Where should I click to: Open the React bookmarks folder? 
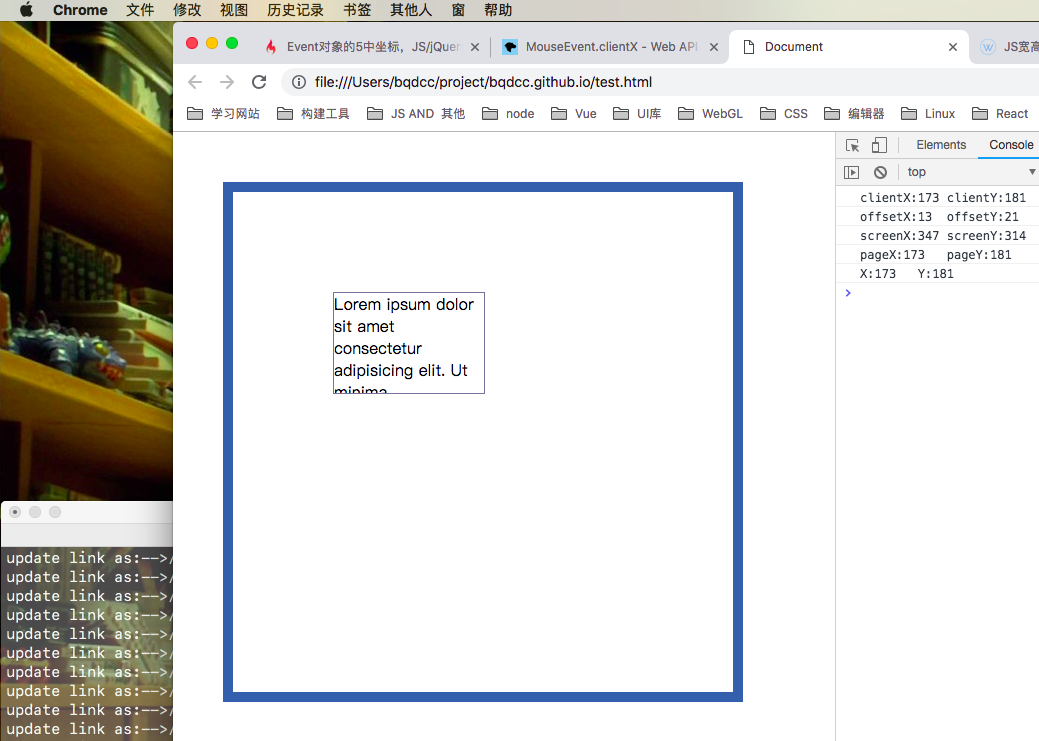(x=1000, y=114)
